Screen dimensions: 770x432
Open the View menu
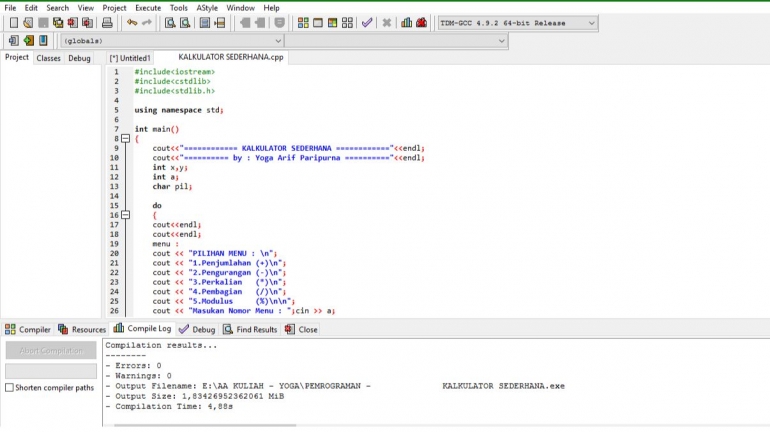[85, 8]
